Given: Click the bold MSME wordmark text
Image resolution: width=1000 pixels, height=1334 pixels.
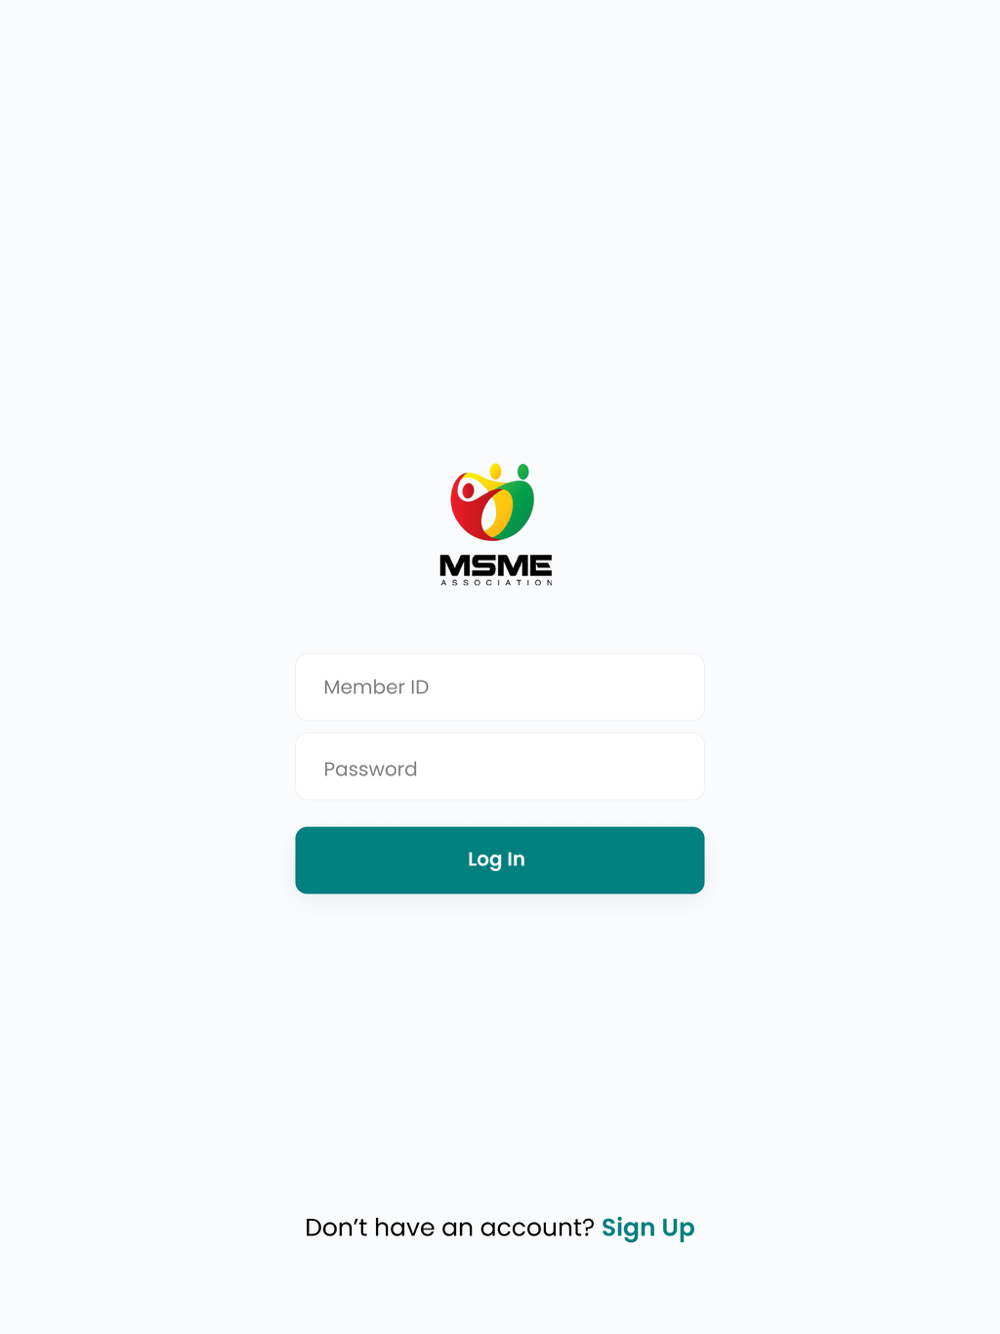Looking at the screenshot, I should (496, 566).
